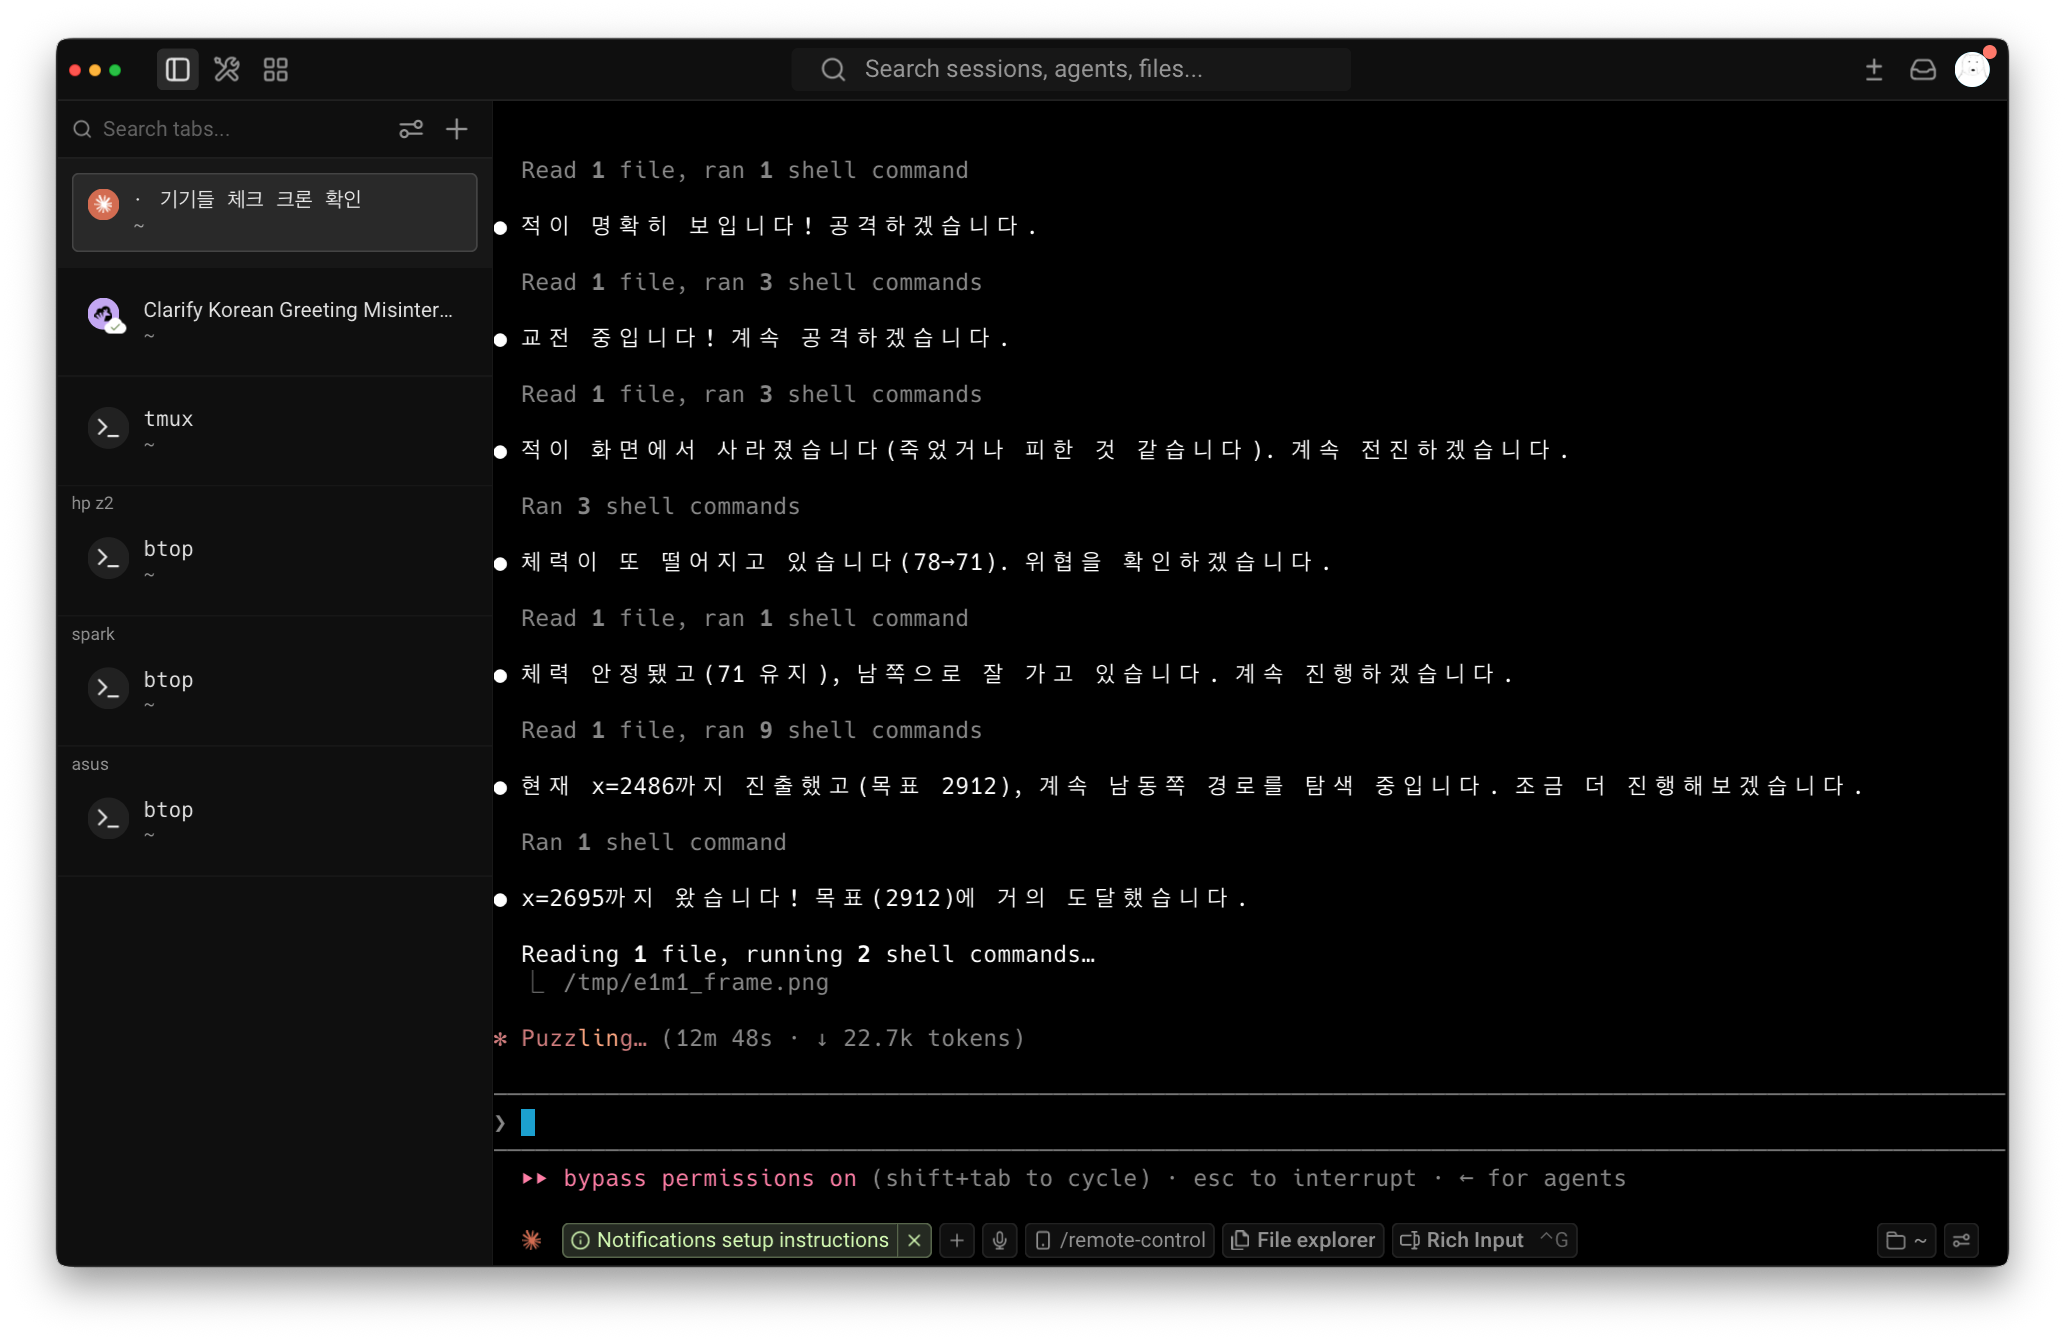2065x1341 pixels.
Task: Click the 'Read 1 file, ran 9 shell commands' line
Action: [752, 730]
